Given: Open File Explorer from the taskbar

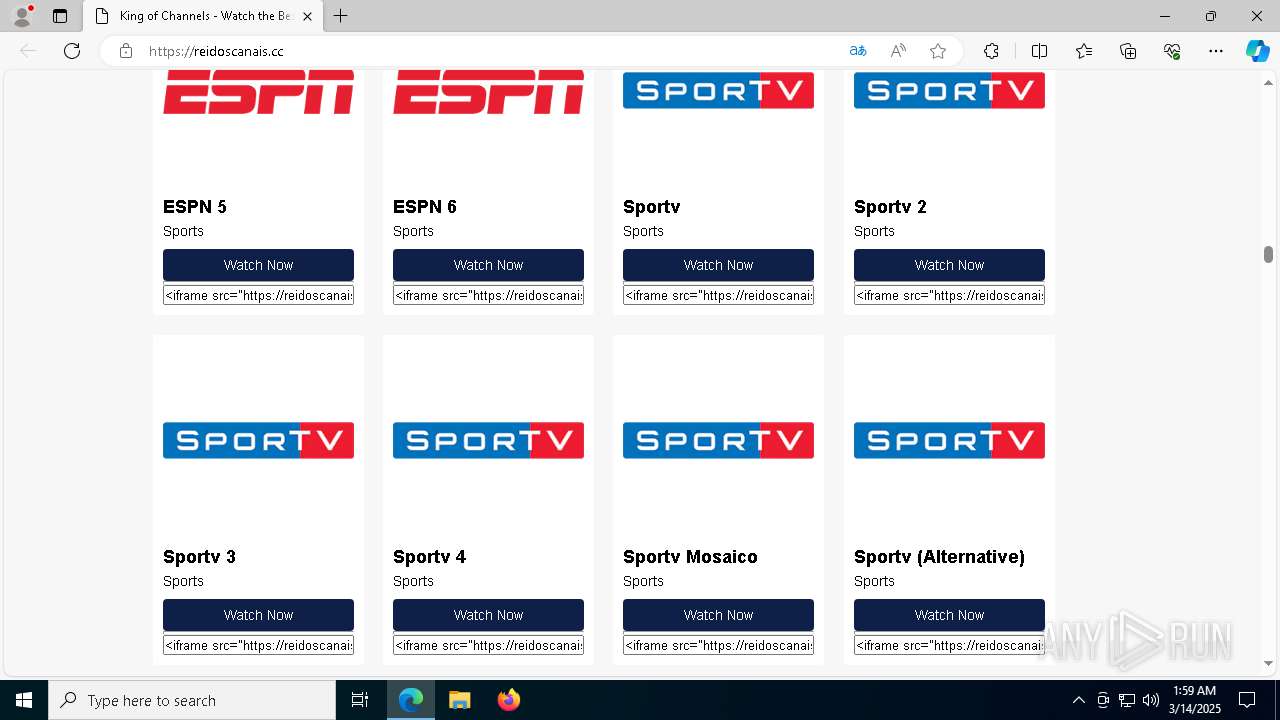Looking at the screenshot, I should coord(459,700).
